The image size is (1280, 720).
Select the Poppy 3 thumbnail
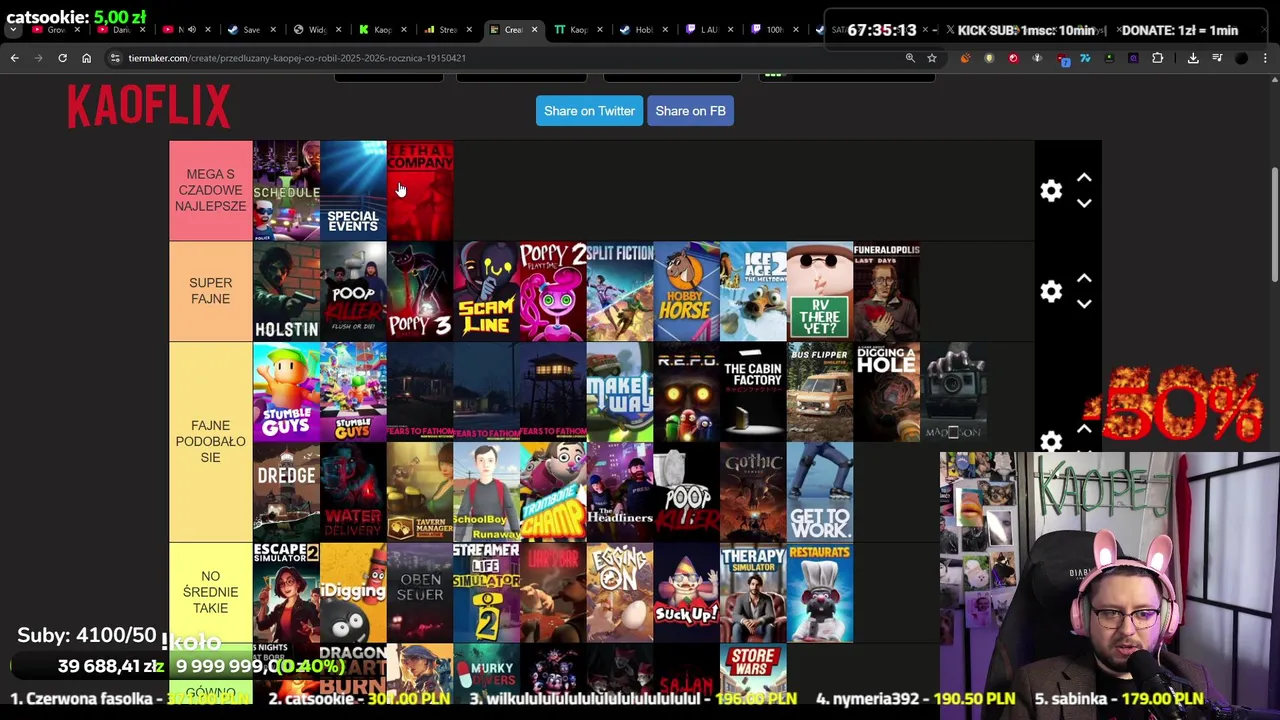(x=420, y=291)
